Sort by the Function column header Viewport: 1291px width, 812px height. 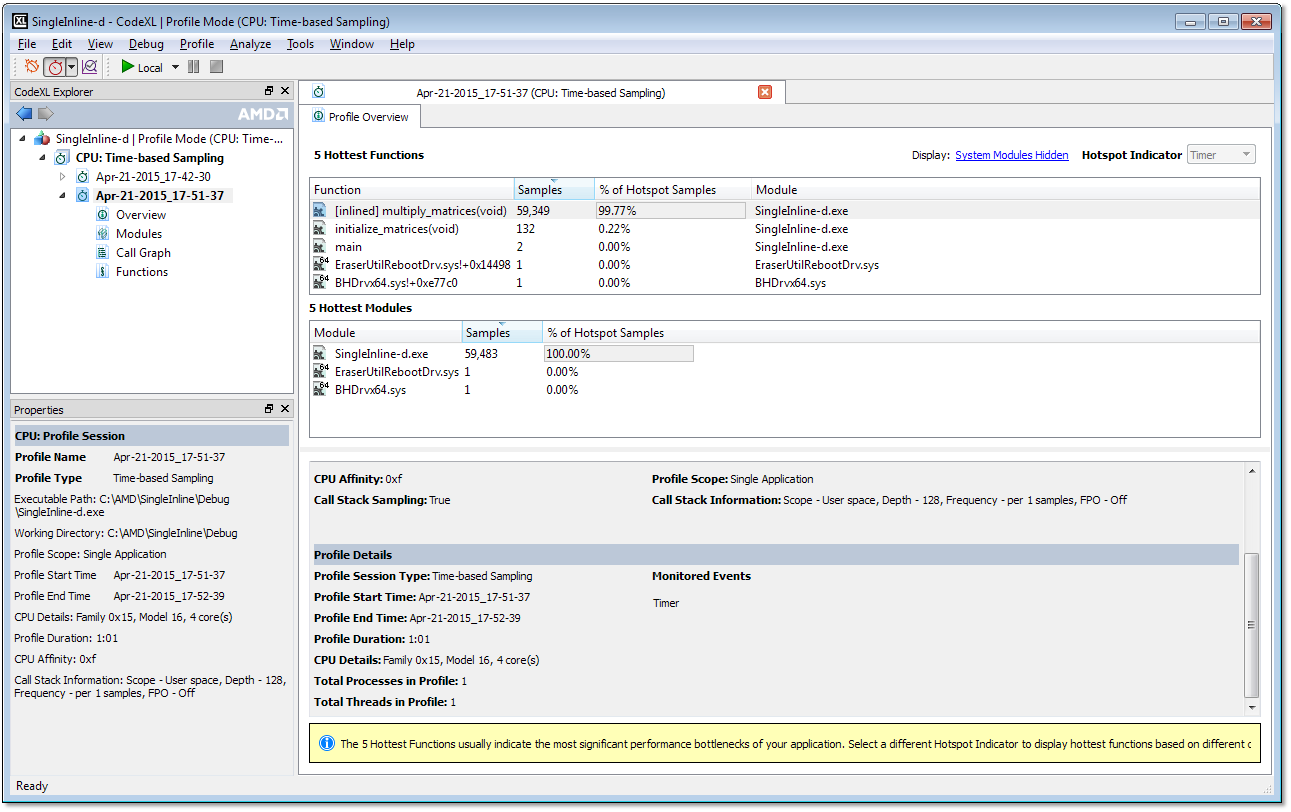412,190
